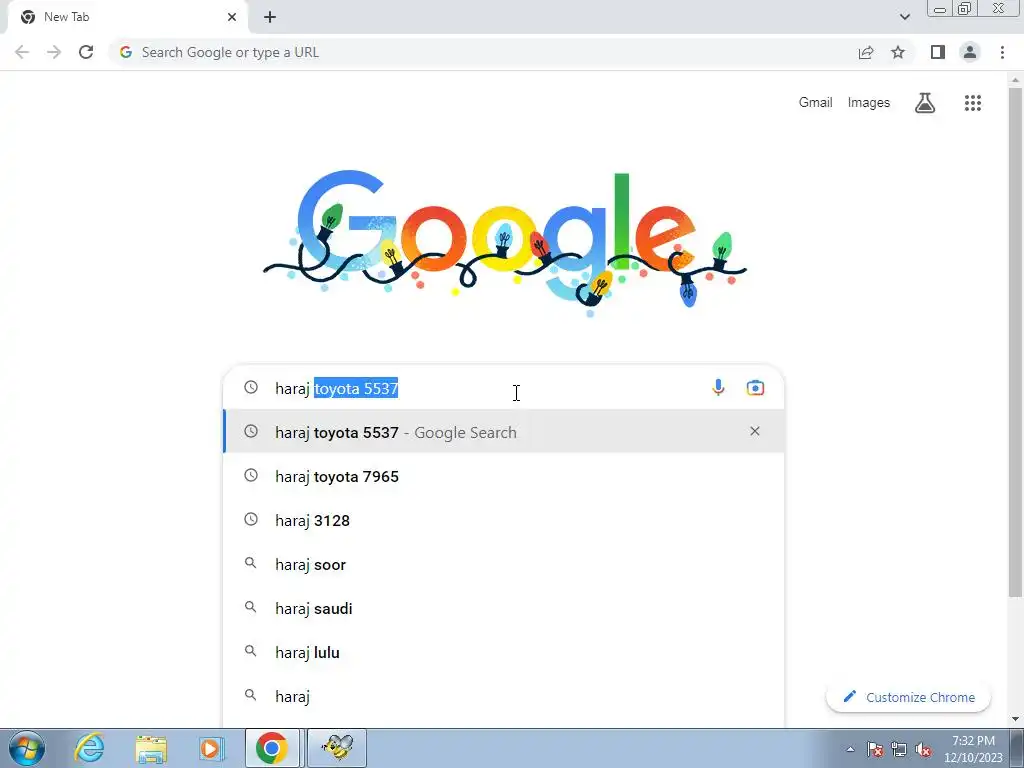Open the Windows Start menu
The image size is (1024, 768).
click(x=27, y=748)
